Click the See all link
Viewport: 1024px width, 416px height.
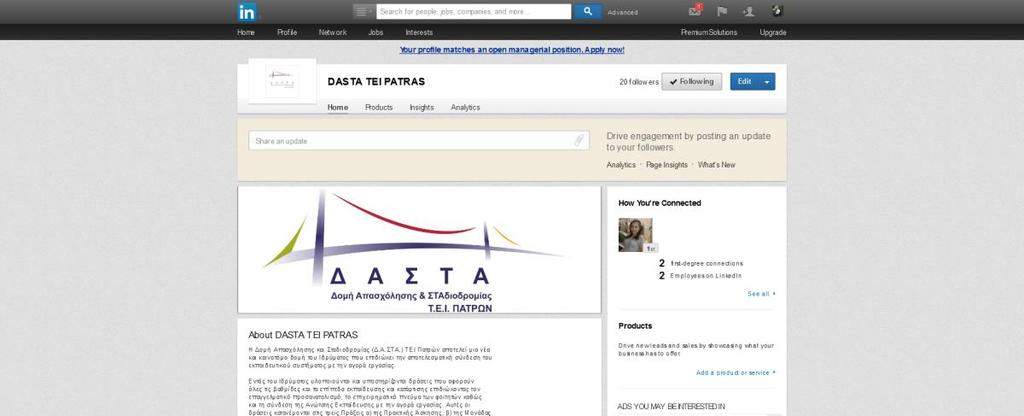coord(761,295)
